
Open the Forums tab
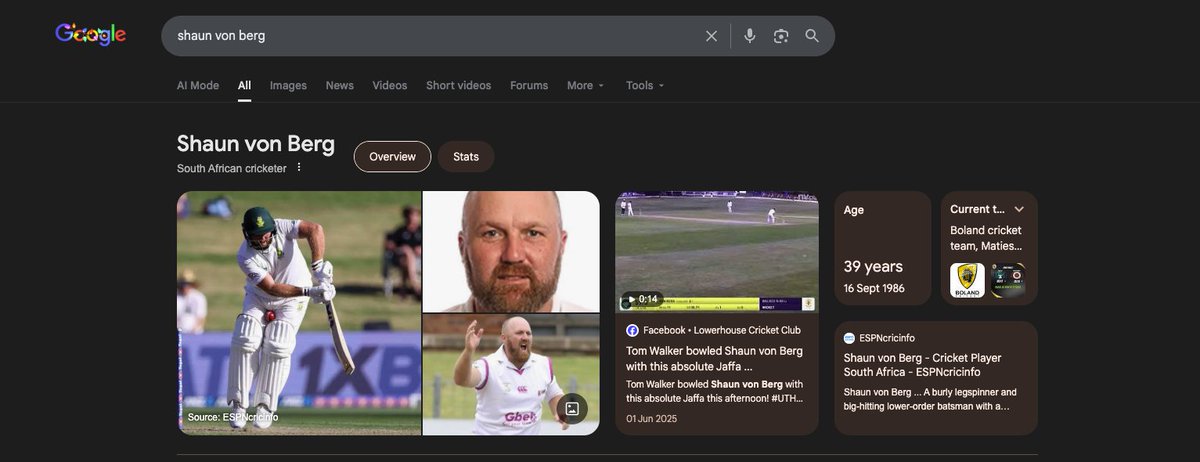coord(529,85)
